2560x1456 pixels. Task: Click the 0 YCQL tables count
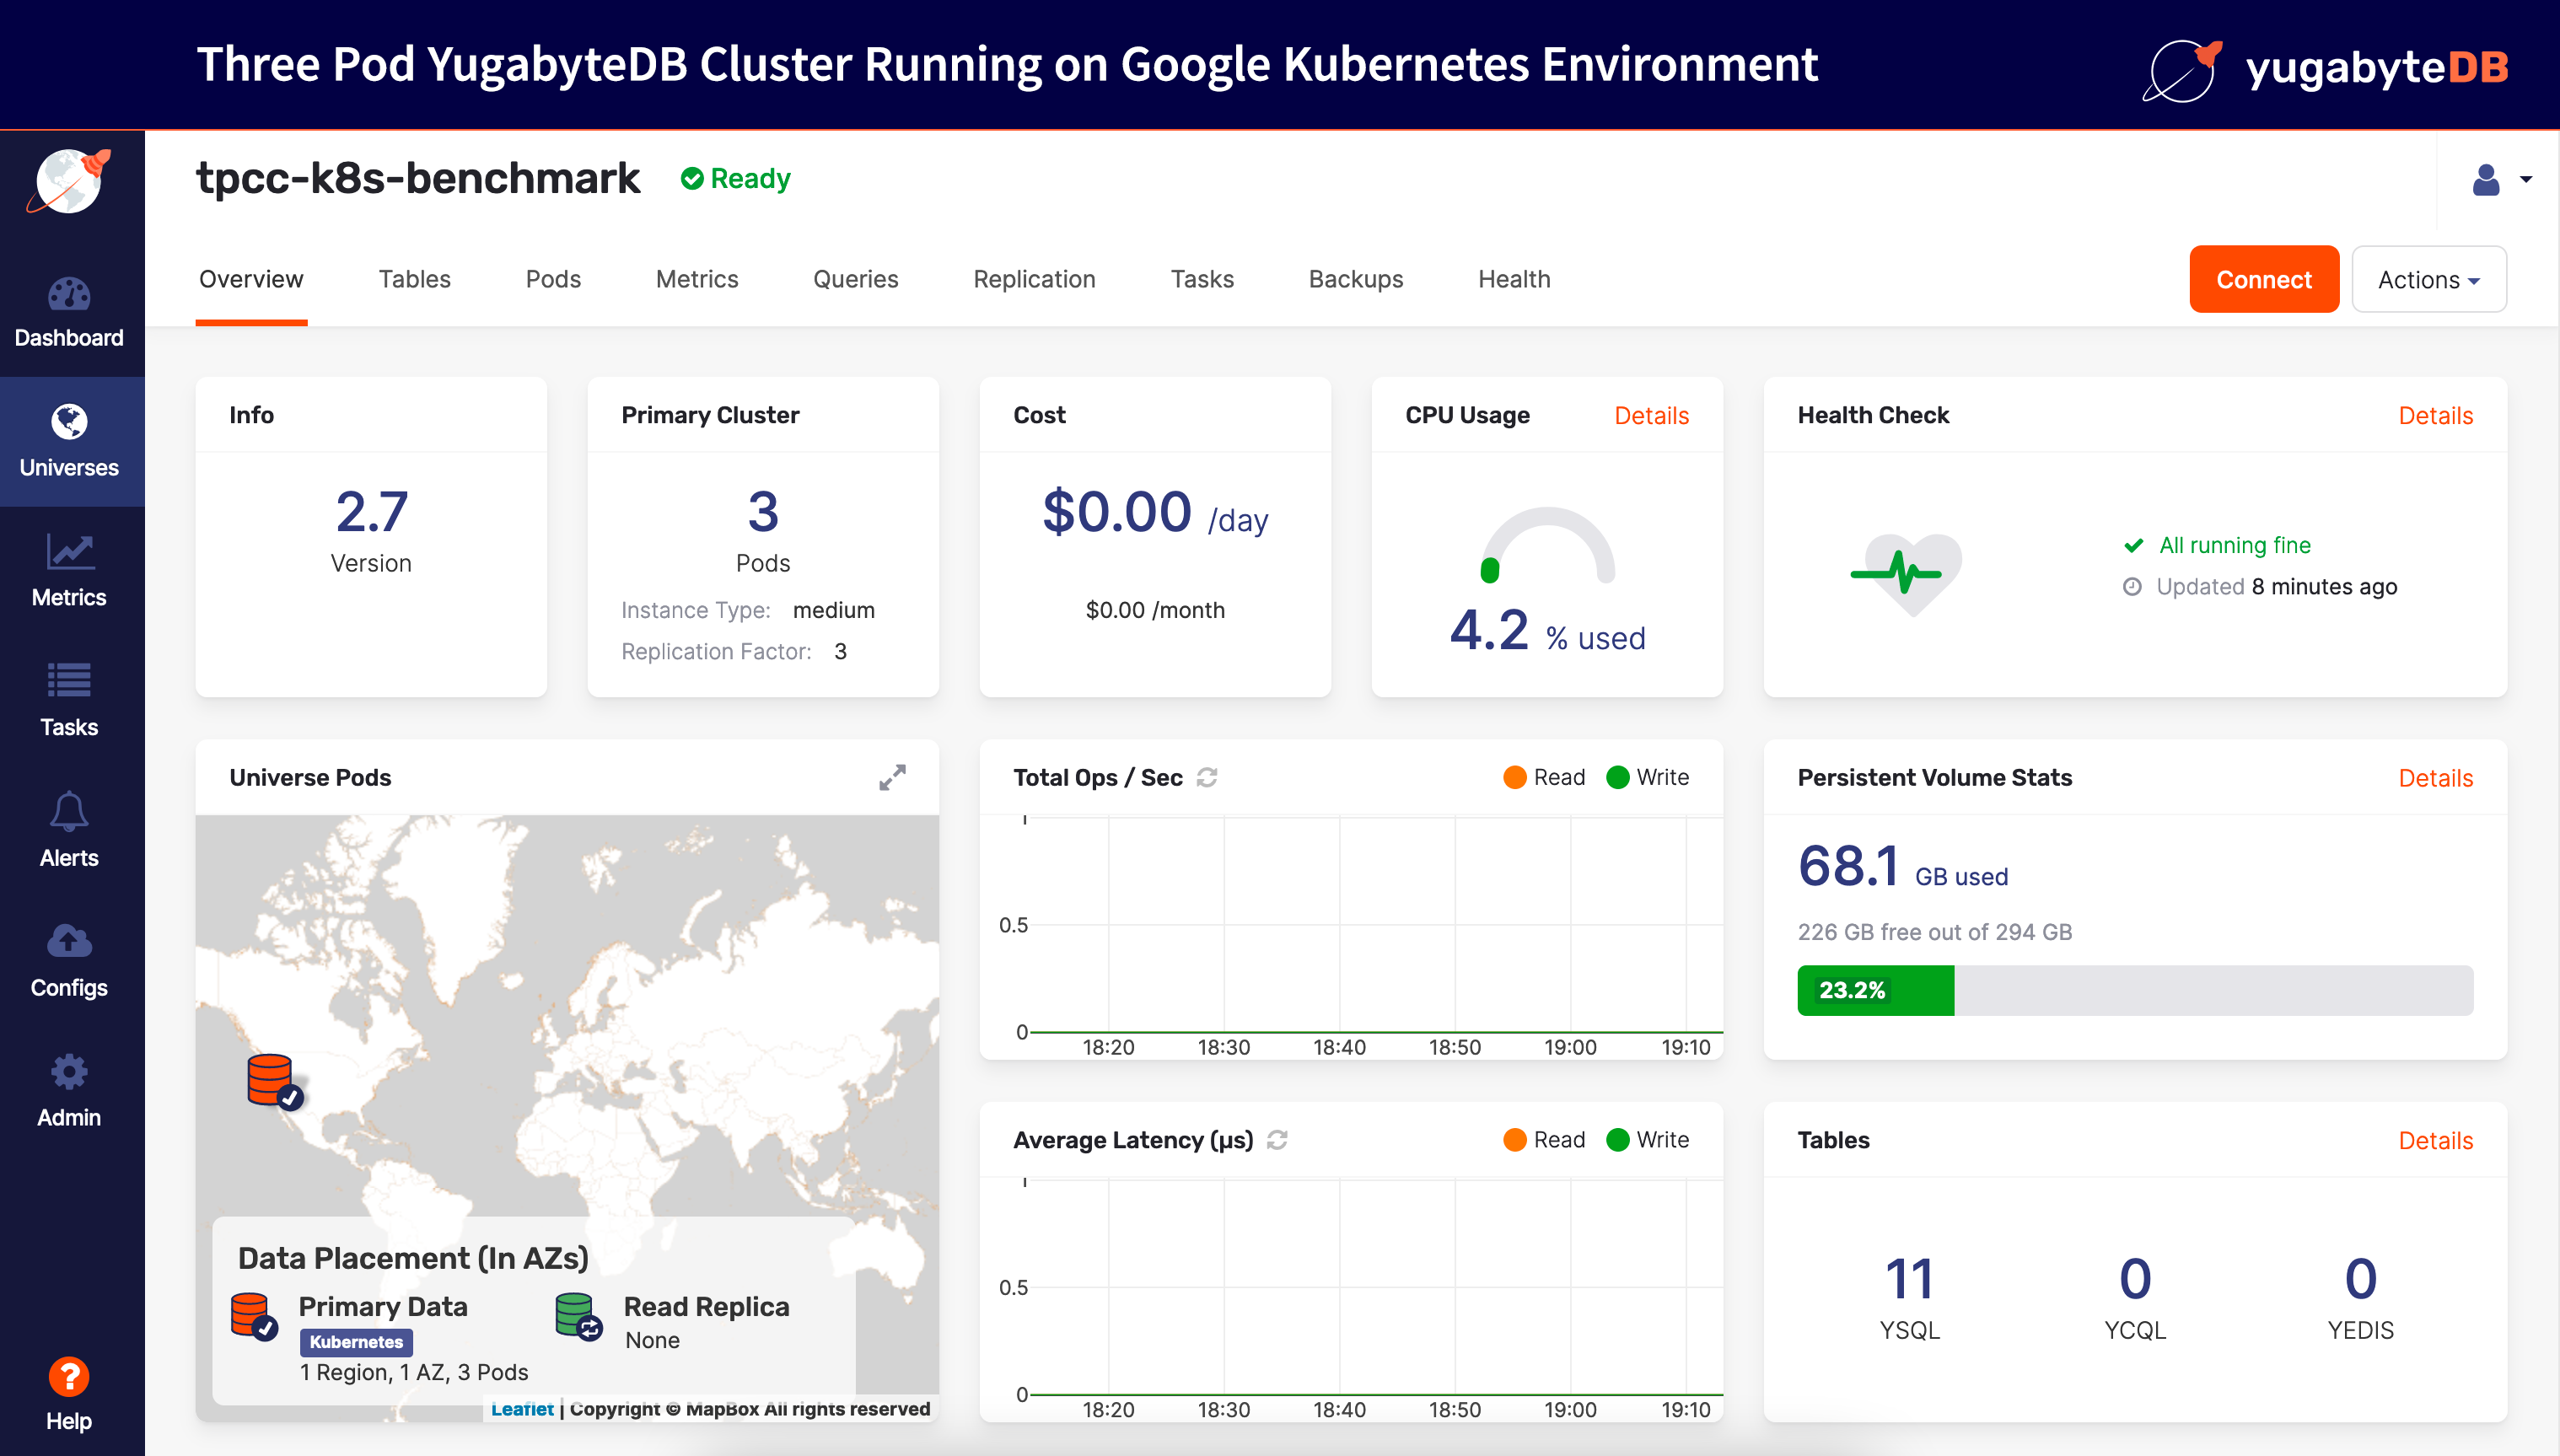2135,1279
